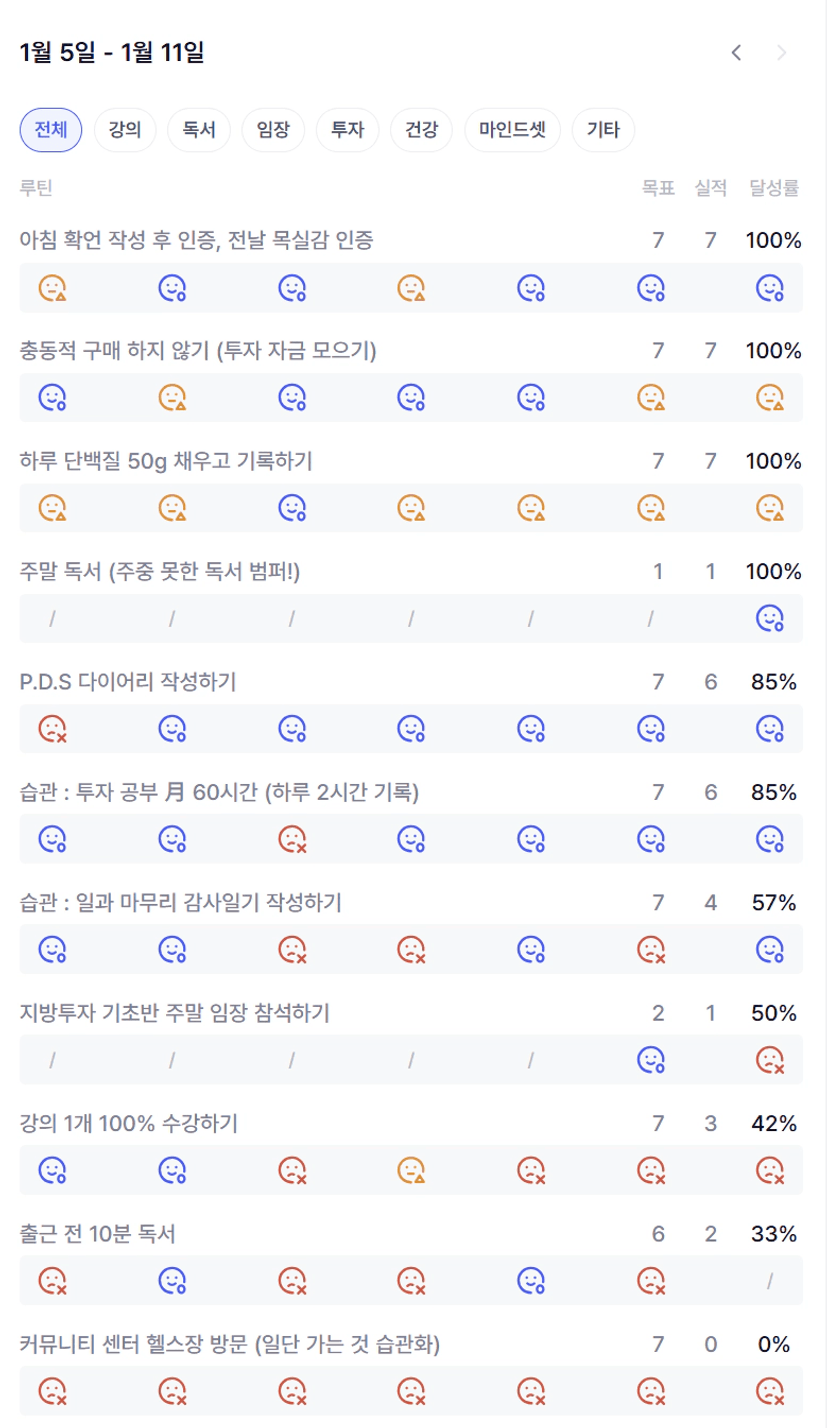Select the 기타 category filter

coord(603,130)
